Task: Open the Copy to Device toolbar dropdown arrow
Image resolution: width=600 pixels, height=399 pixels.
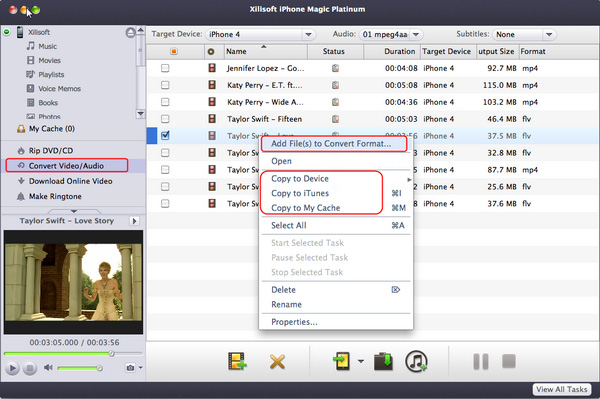Action: pos(360,361)
